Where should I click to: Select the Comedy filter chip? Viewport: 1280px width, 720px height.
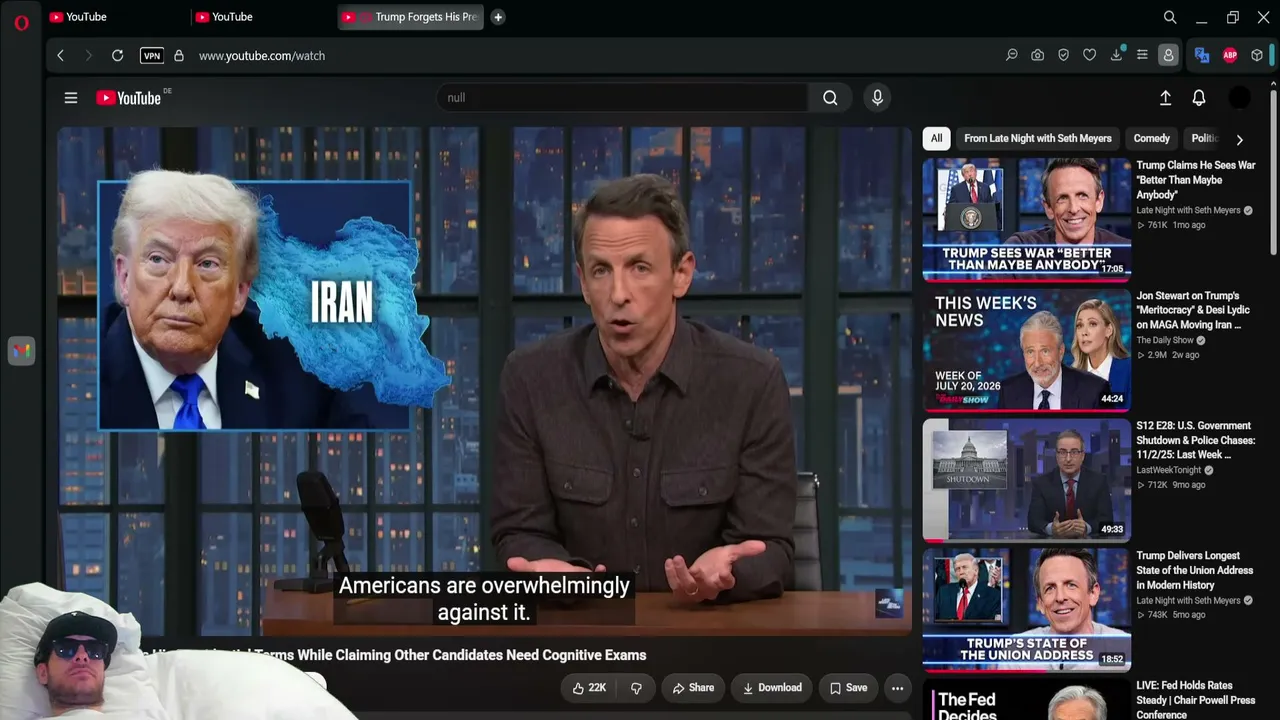point(1151,139)
